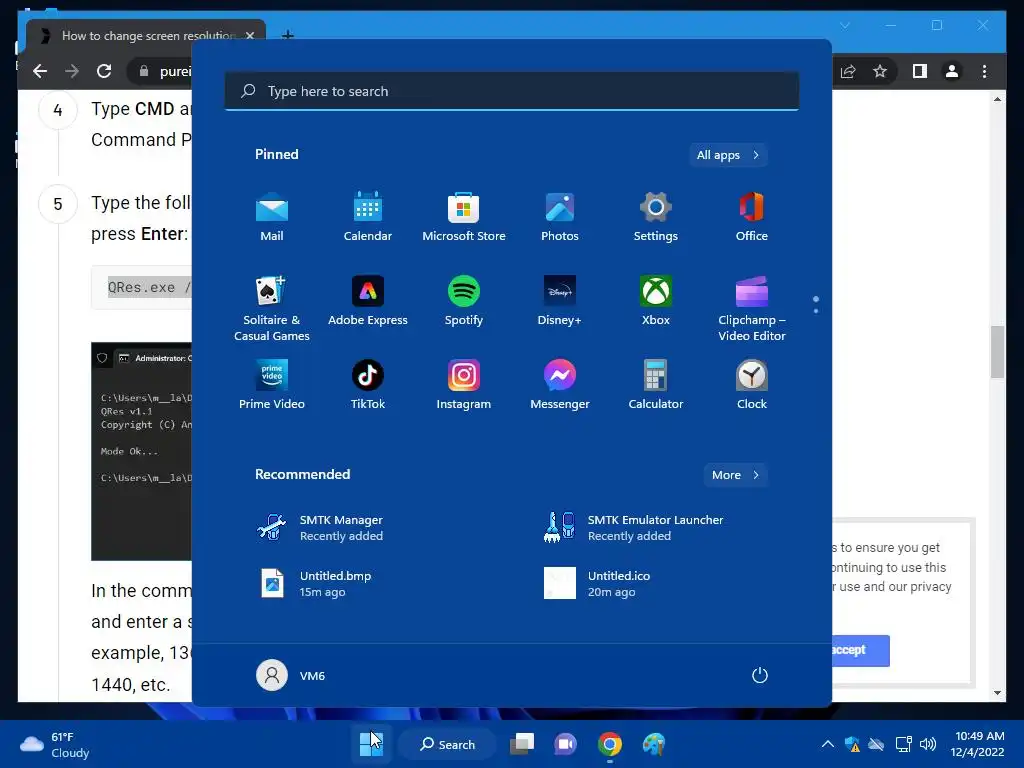
Task: Launch Microsoft Store
Action: (x=464, y=217)
